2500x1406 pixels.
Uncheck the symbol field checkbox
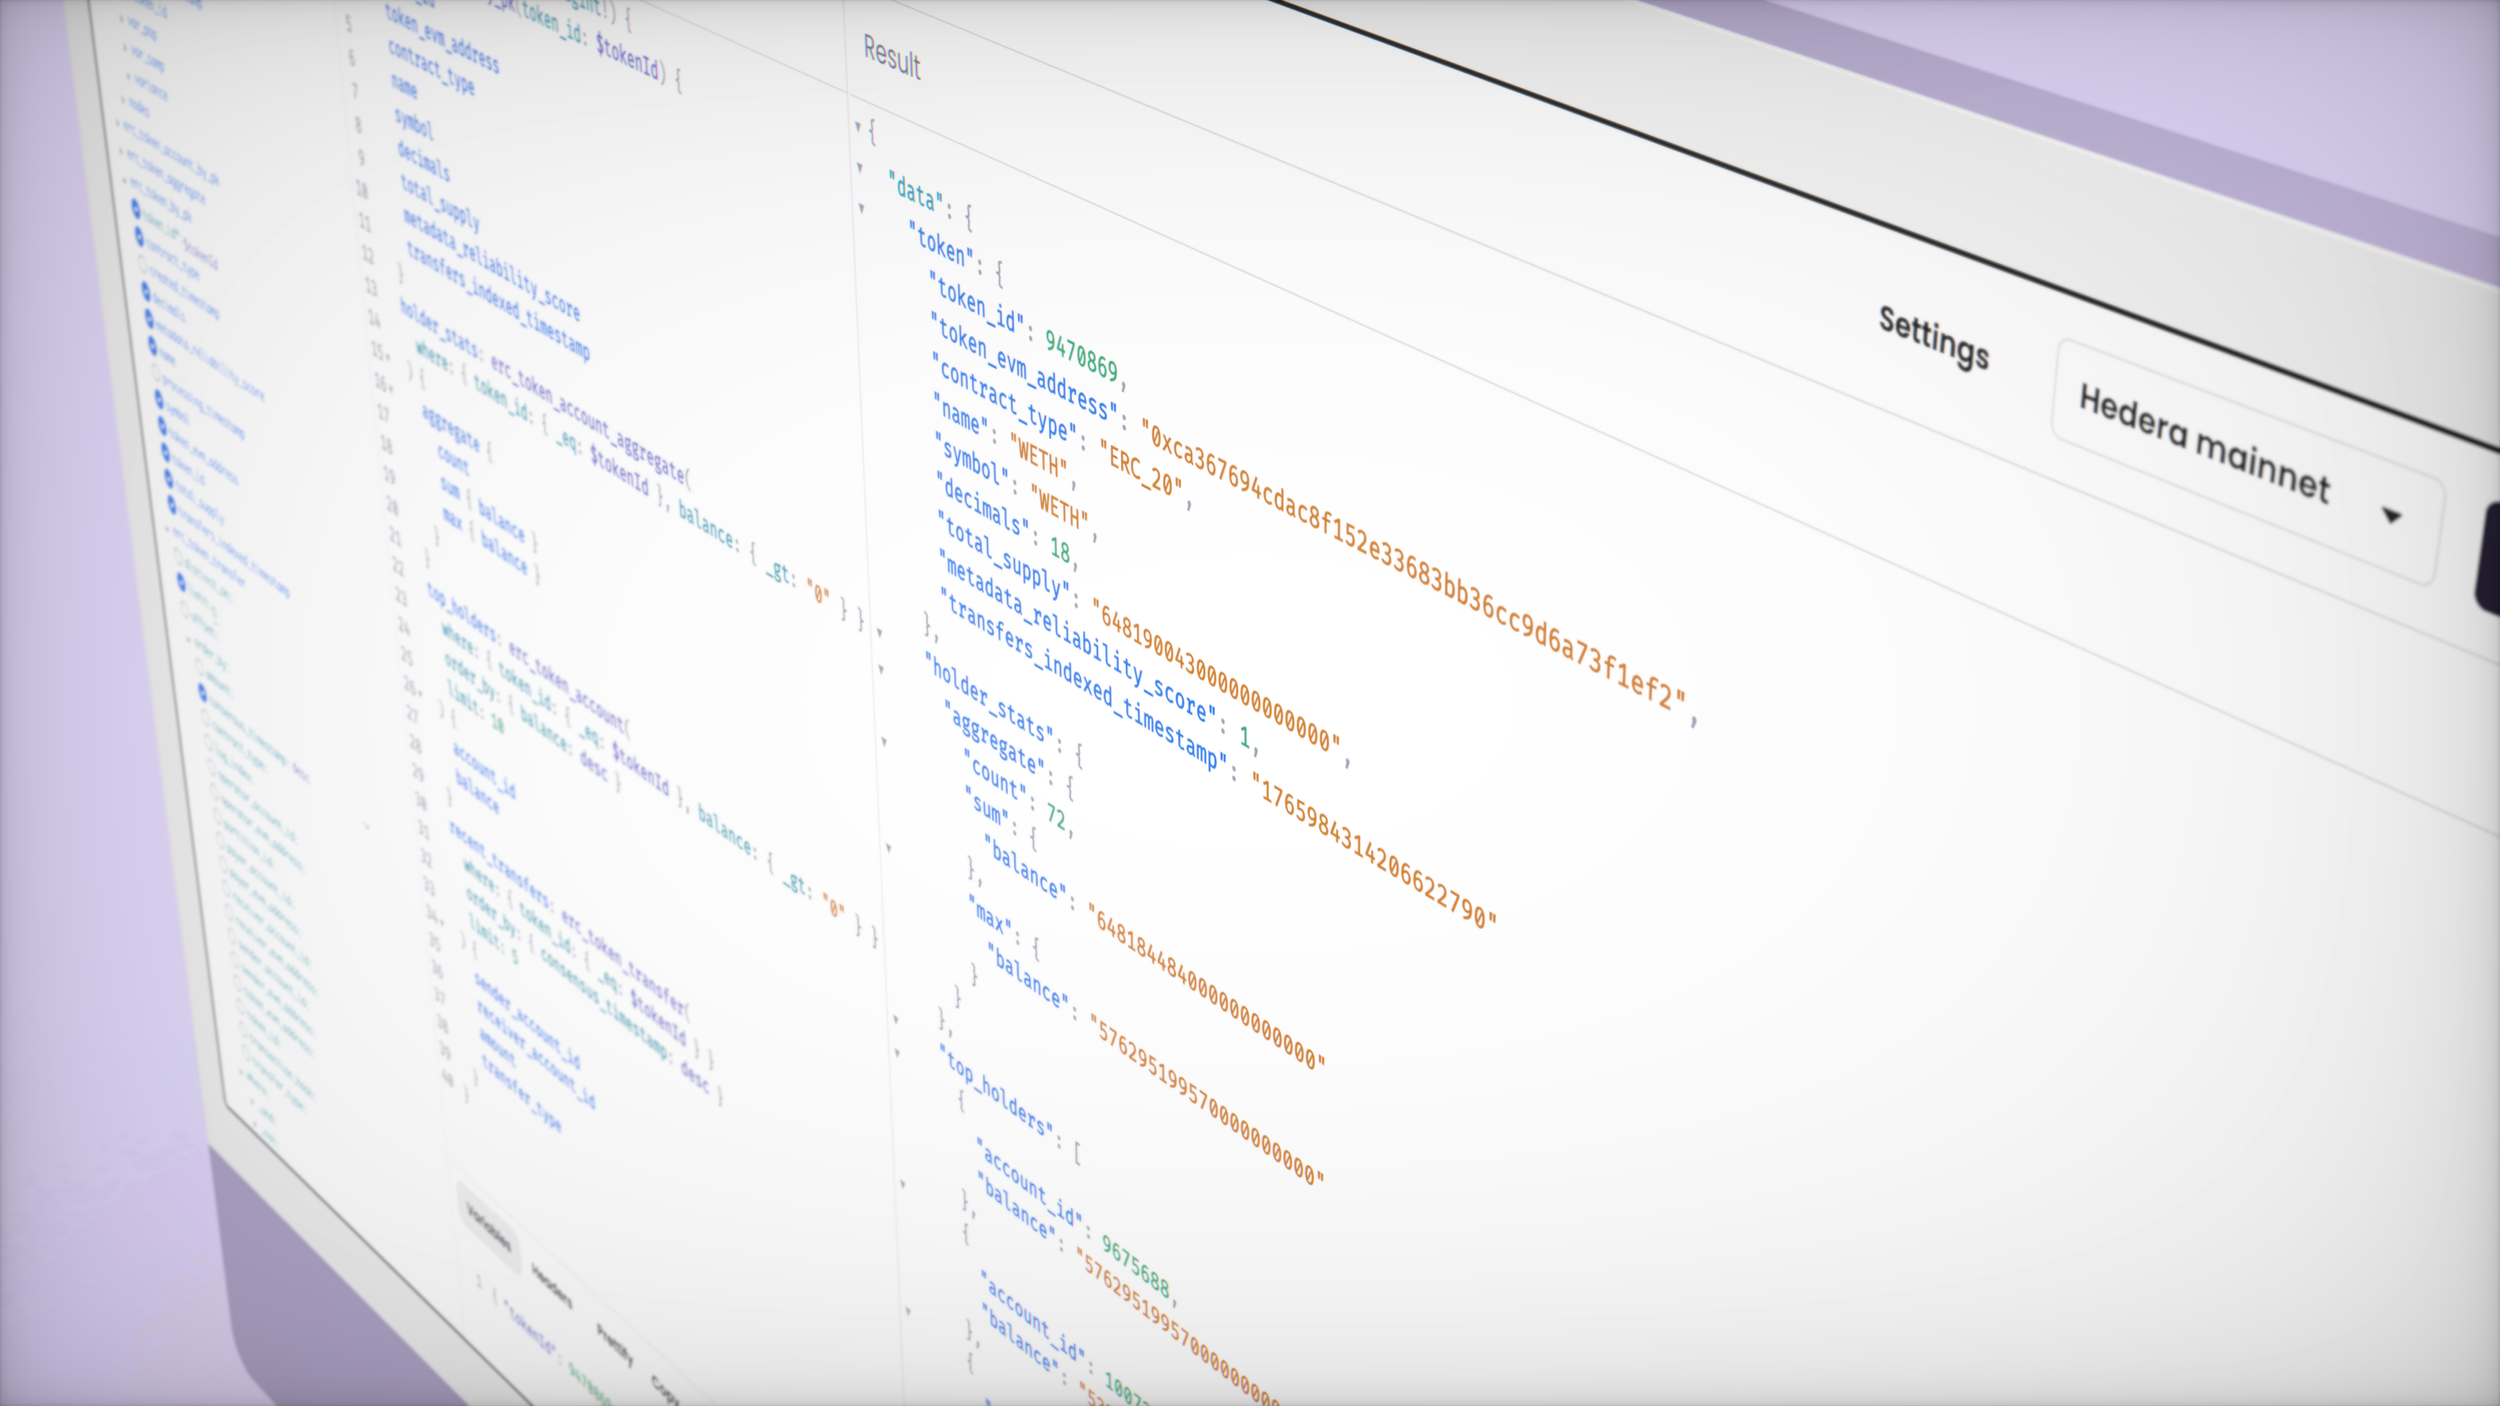[159, 399]
